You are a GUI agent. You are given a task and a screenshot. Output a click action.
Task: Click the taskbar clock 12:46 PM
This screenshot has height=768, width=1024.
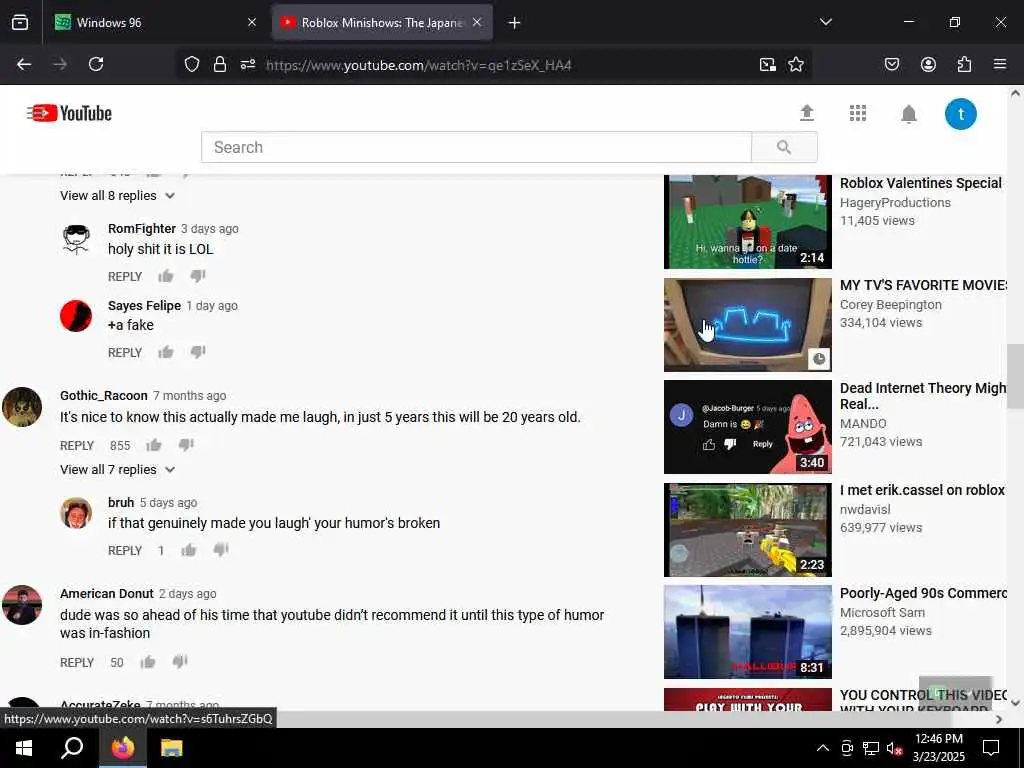938,748
